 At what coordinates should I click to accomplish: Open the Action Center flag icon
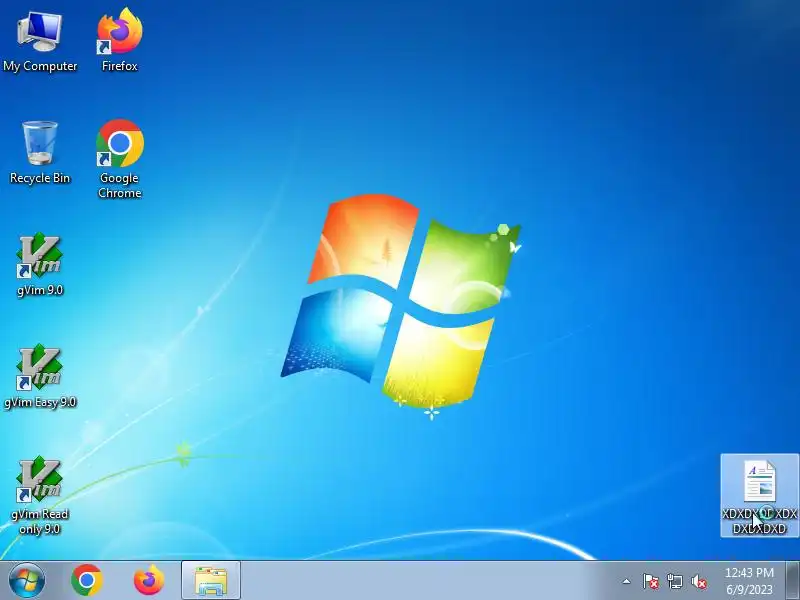(x=651, y=581)
